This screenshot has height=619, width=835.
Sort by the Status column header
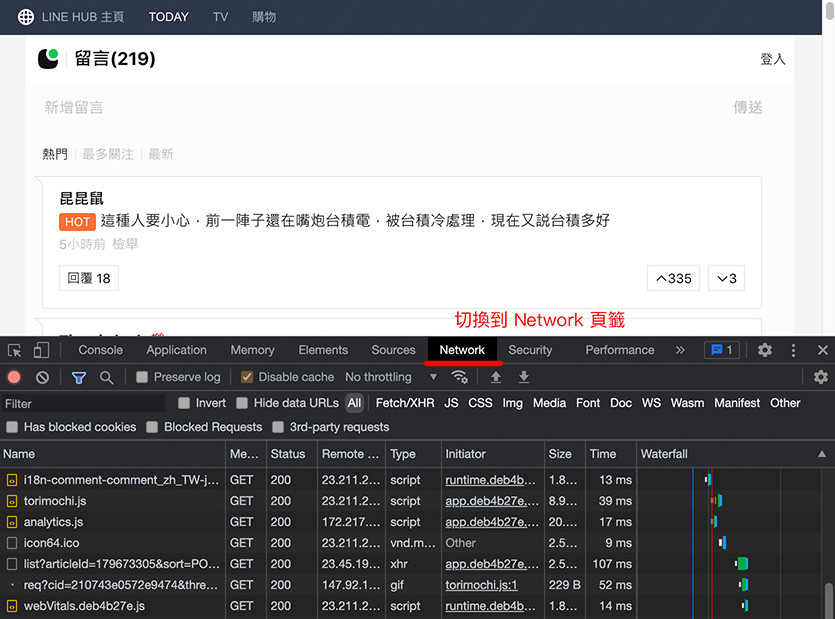point(291,454)
